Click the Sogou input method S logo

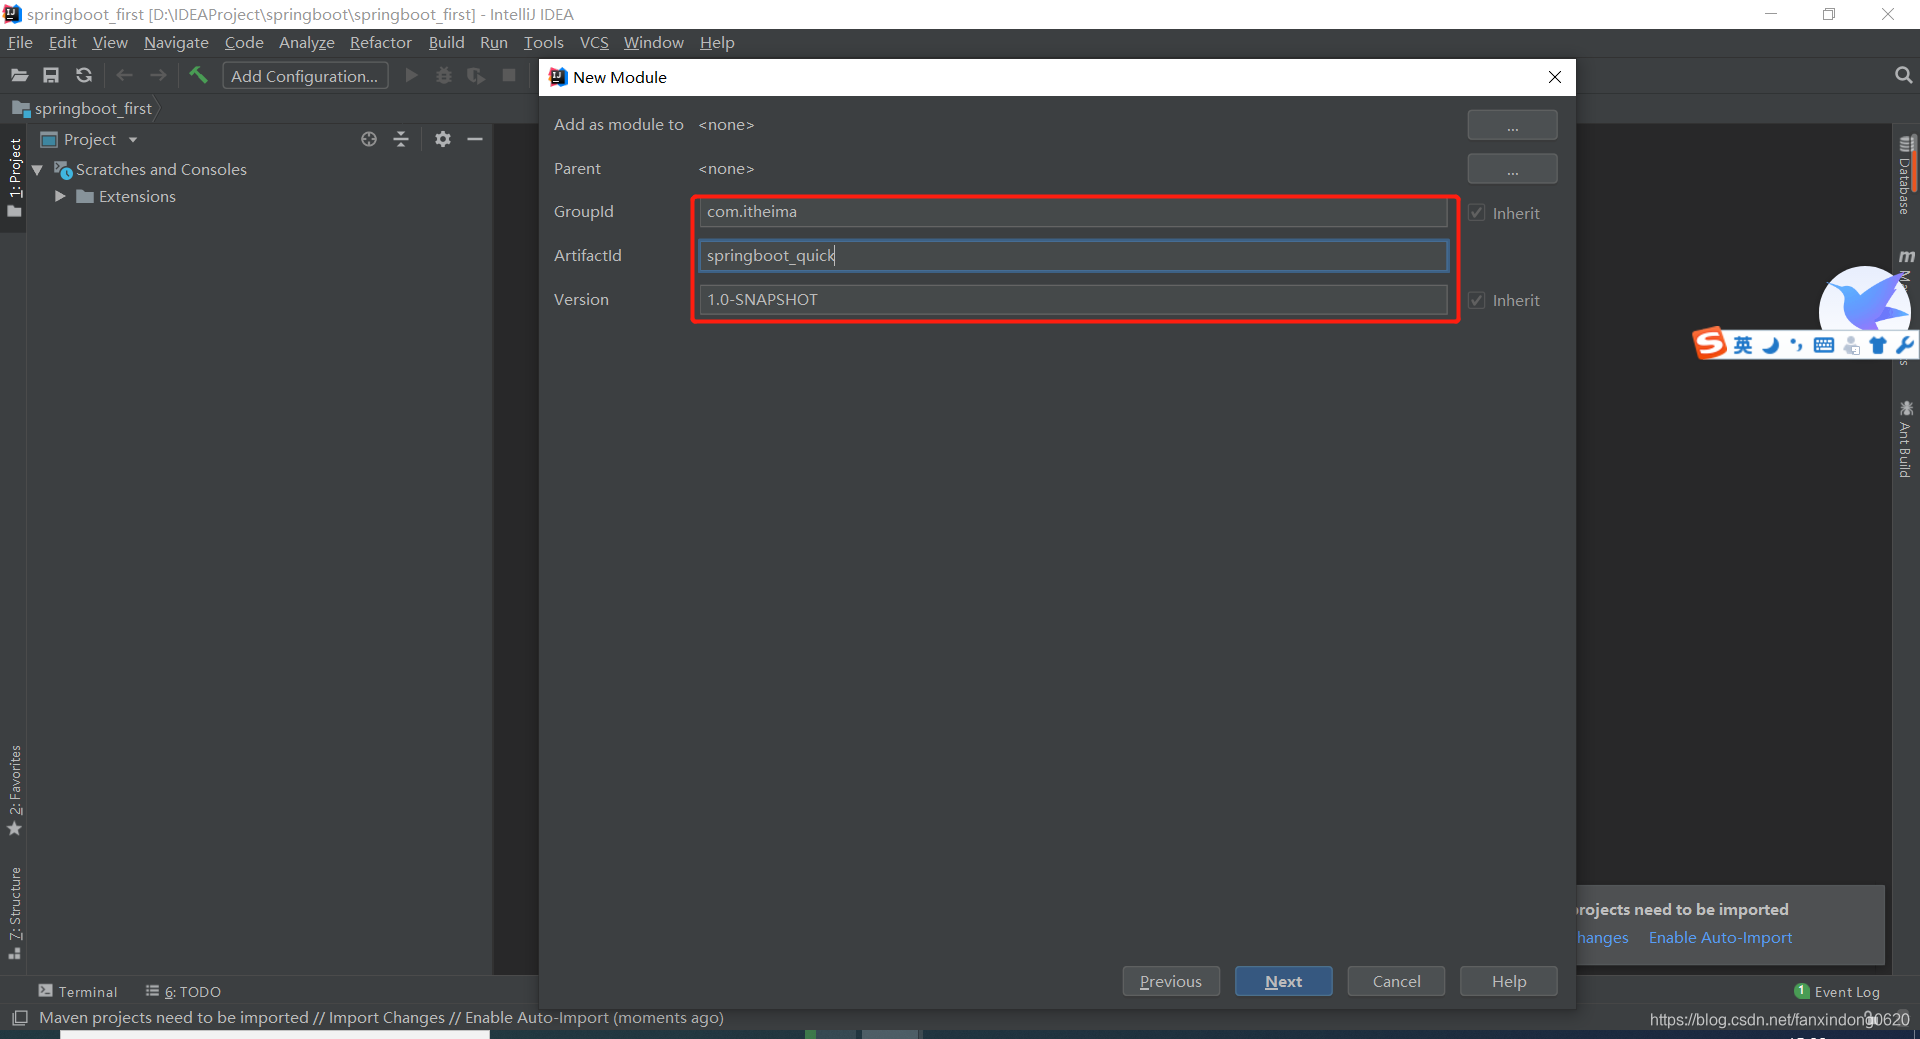point(1709,343)
